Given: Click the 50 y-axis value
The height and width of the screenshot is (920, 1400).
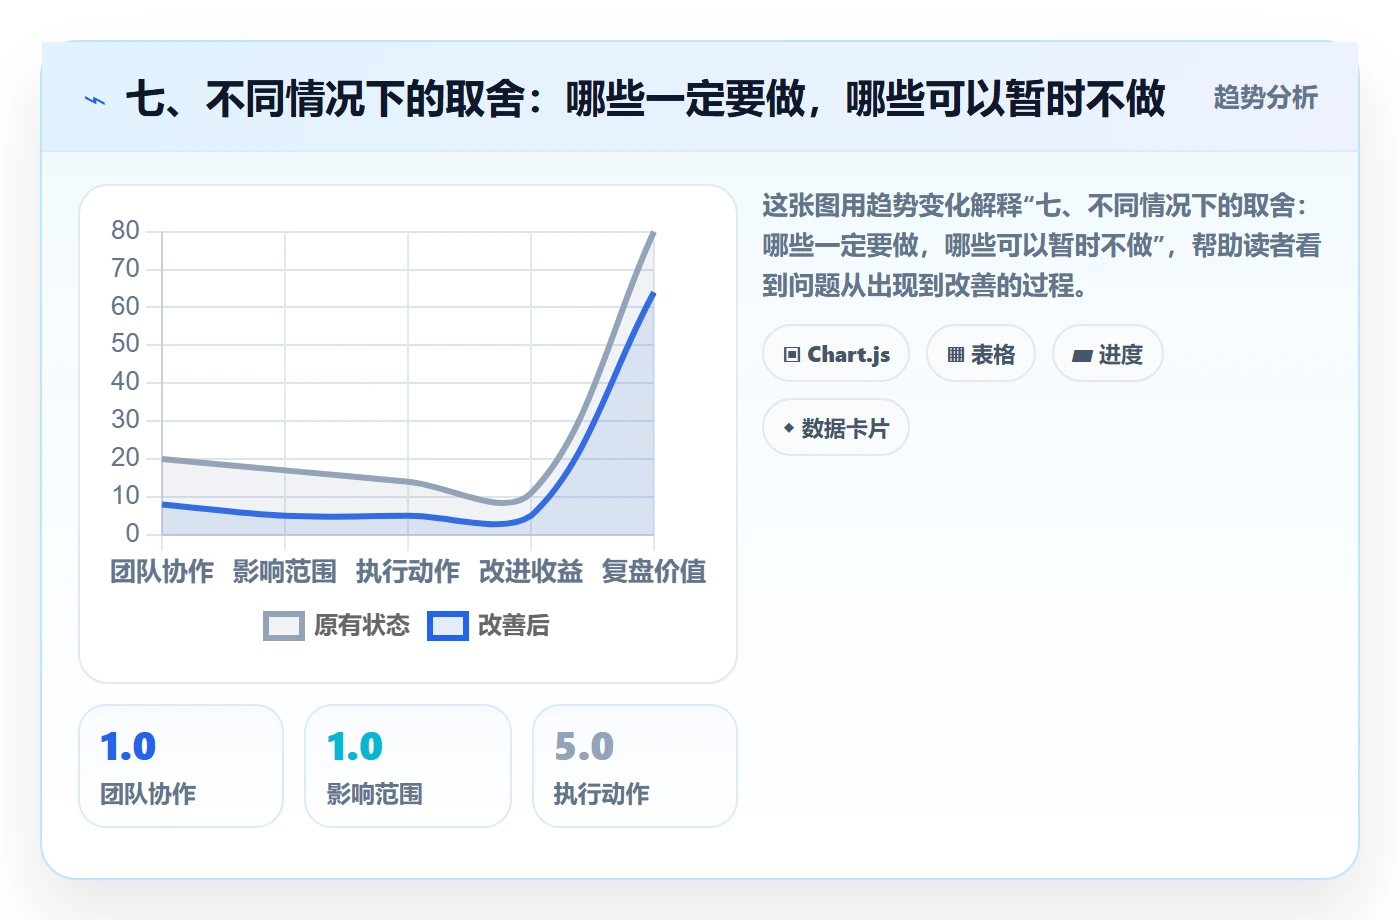Looking at the screenshot, I should pyautogui.click(x=125, y=344).
